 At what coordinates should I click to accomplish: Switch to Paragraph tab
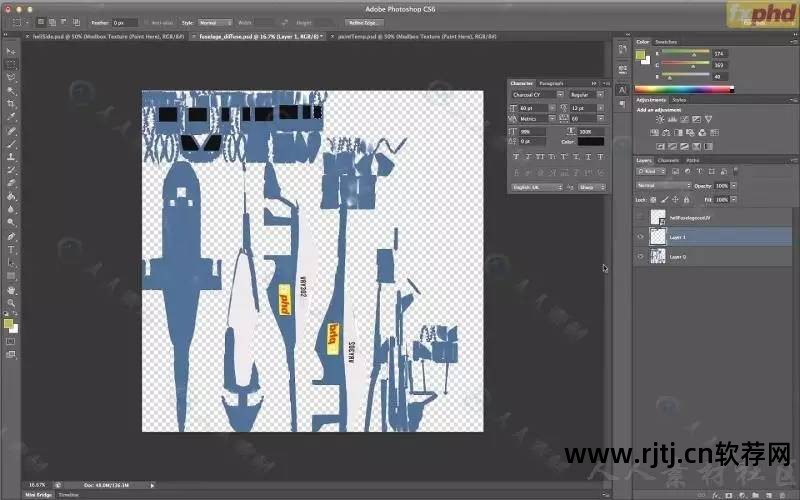pos(551,83)
